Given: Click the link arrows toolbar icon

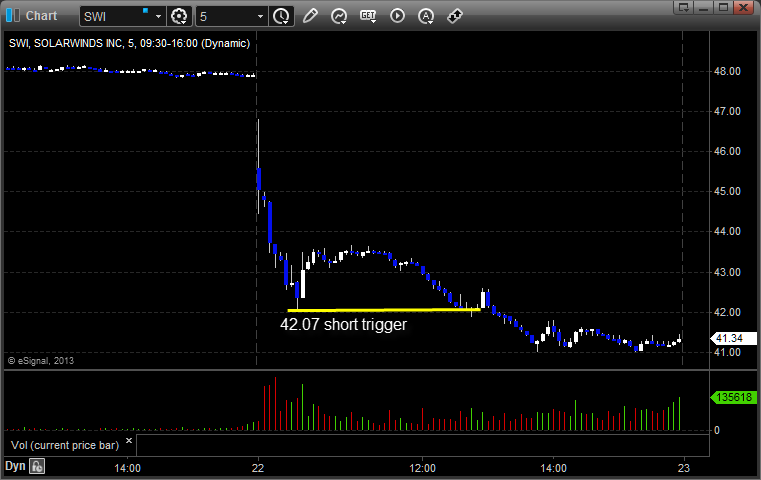Looking at the screenshot, I should [455, 16].
